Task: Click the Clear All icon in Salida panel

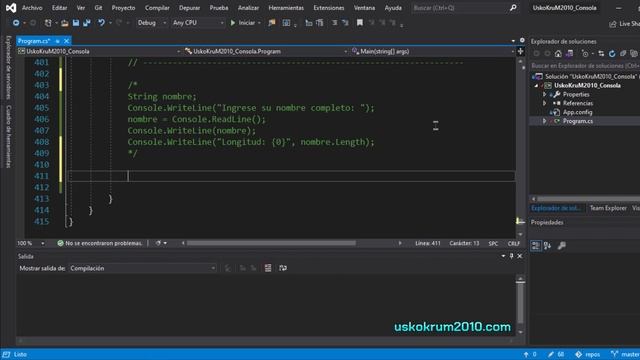Action: (268, 268)
